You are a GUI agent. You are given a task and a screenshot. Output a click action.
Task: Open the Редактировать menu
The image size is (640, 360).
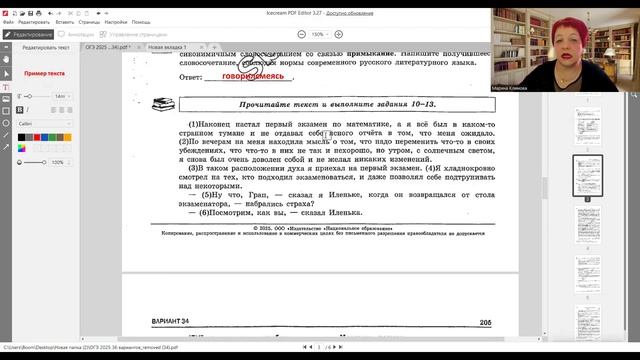tap(34, 22)
